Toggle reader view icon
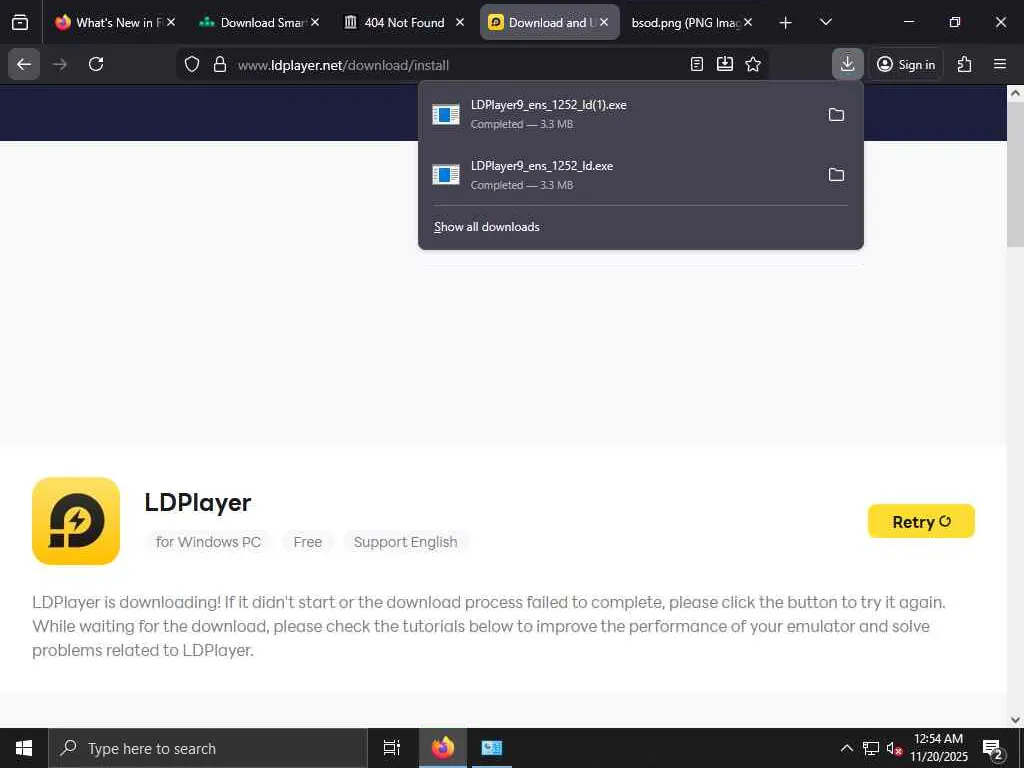1024x768 pixels. point(697,64)
